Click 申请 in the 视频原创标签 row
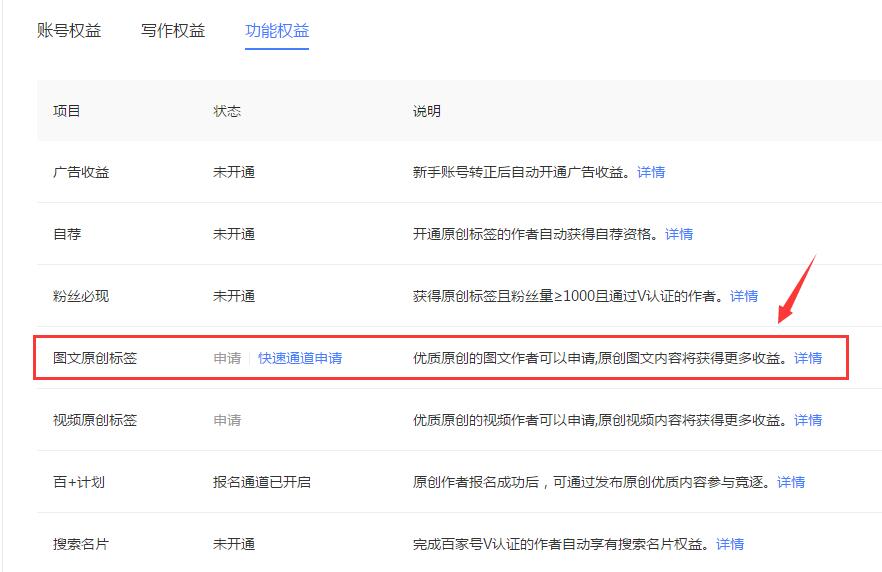The width and height of the screenshot is (882, 572). (x=227, y=420)
